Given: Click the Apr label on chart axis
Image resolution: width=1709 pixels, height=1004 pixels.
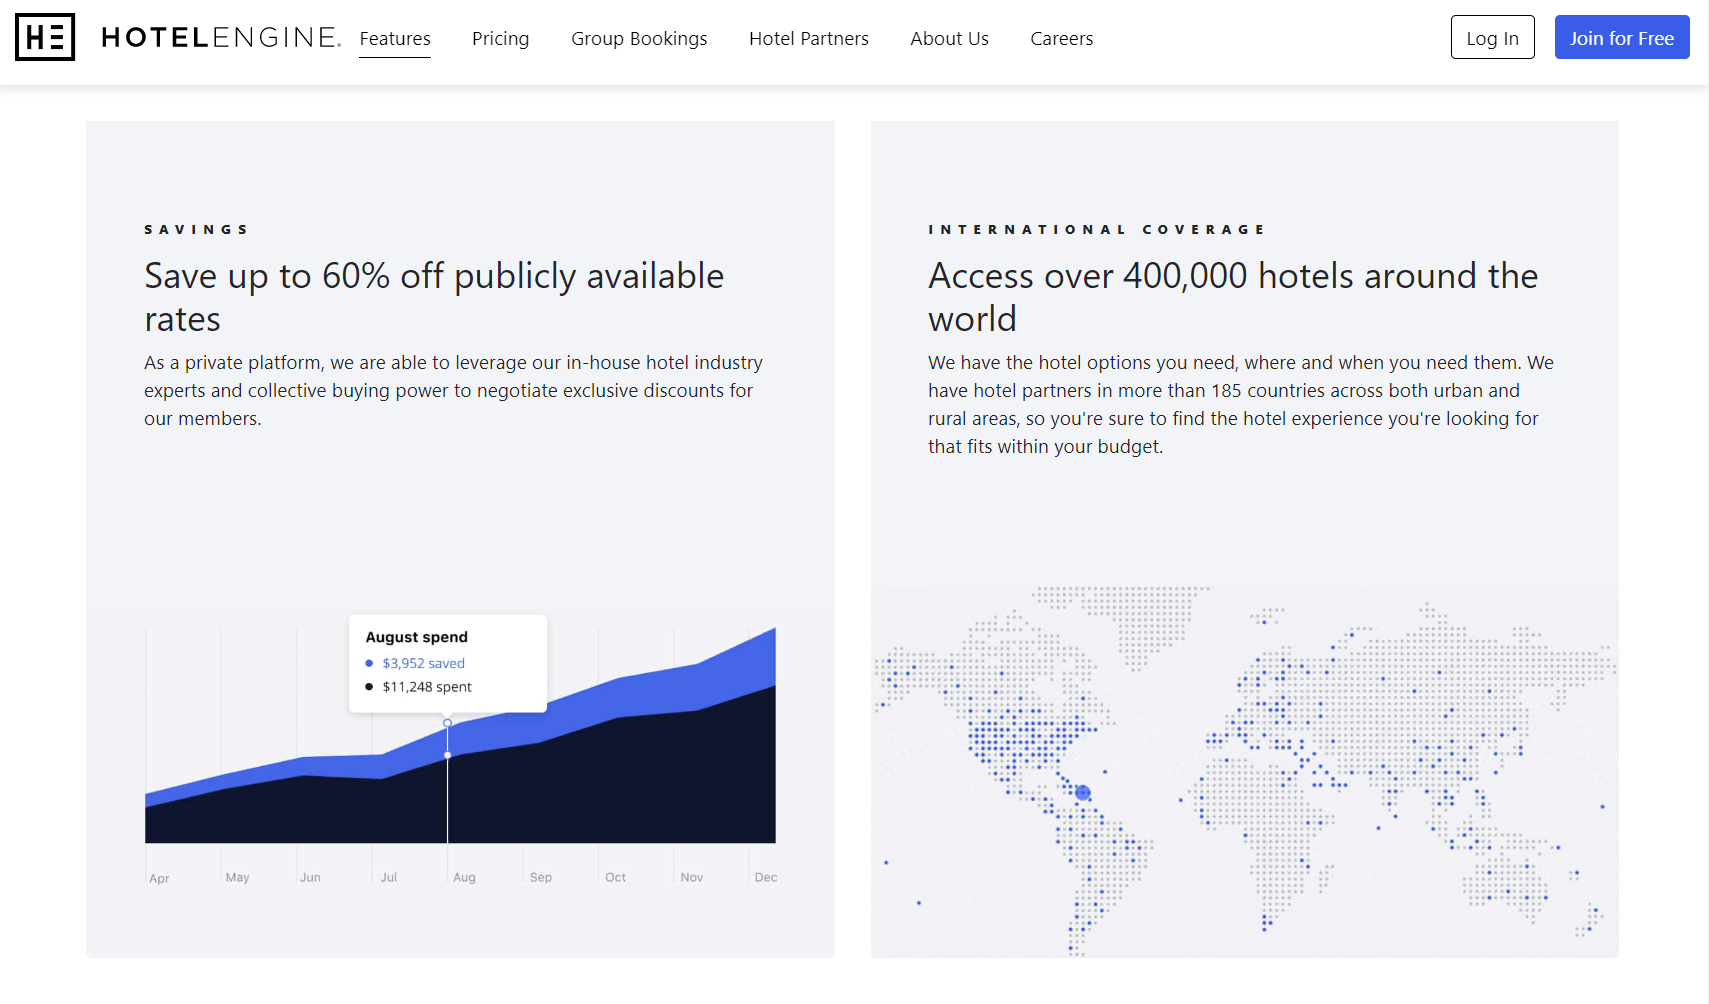Looking at the screenshot, I should point(159,879).
